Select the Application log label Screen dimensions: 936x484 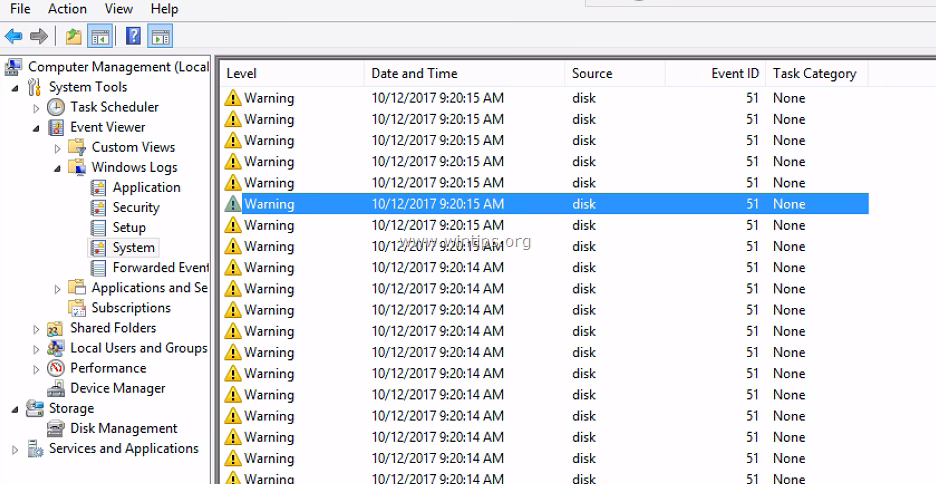[146, 187]
